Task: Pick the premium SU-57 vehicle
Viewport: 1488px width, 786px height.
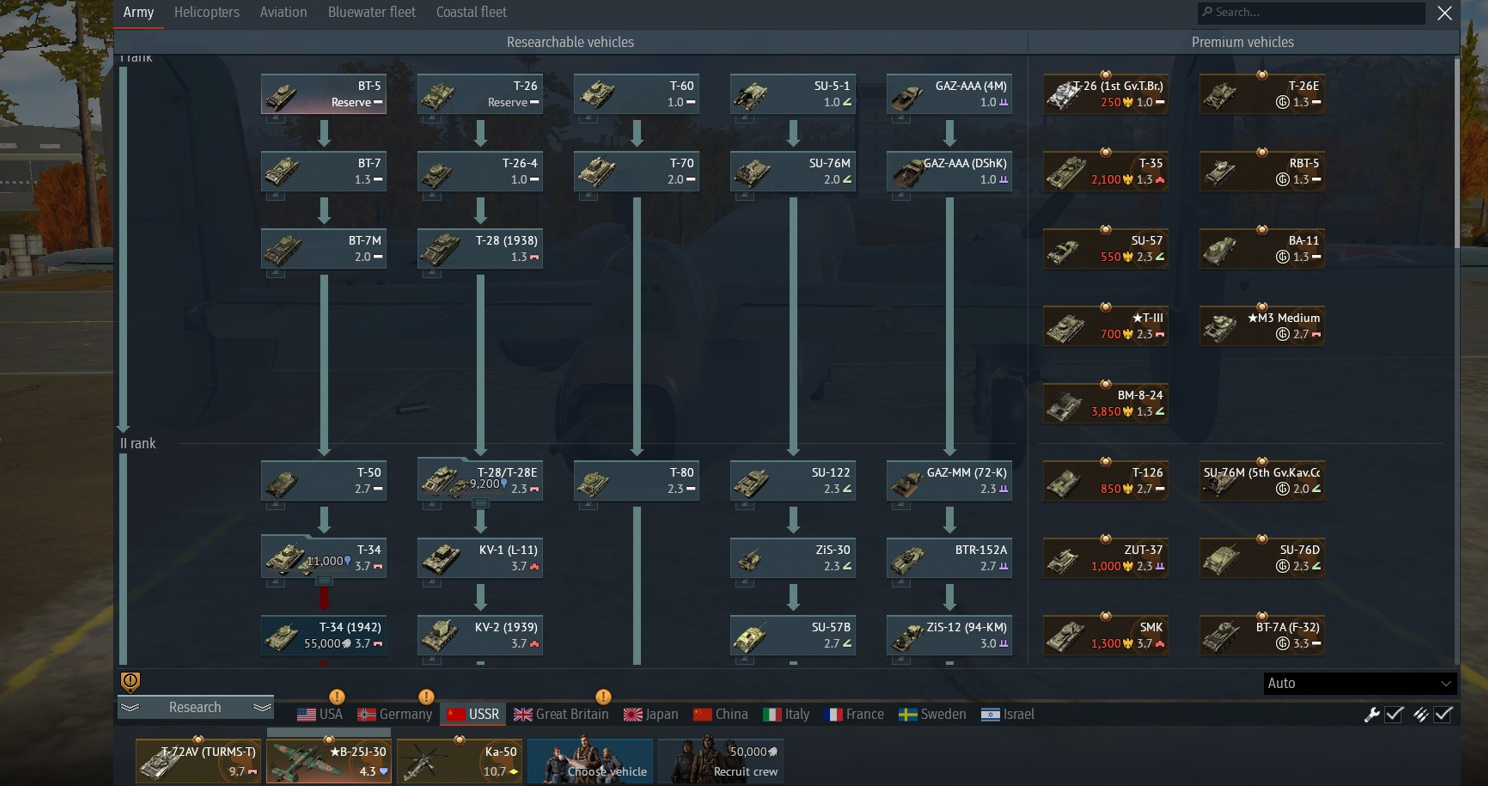Action: 1106,248
